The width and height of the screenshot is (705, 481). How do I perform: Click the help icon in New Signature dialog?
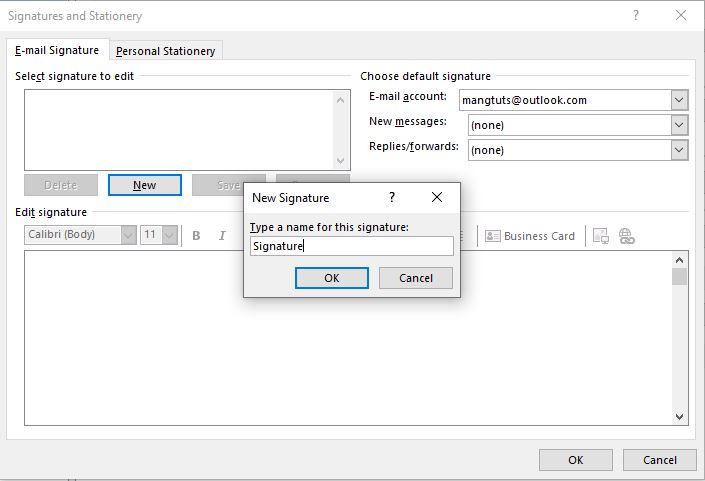tap(392, 197)
